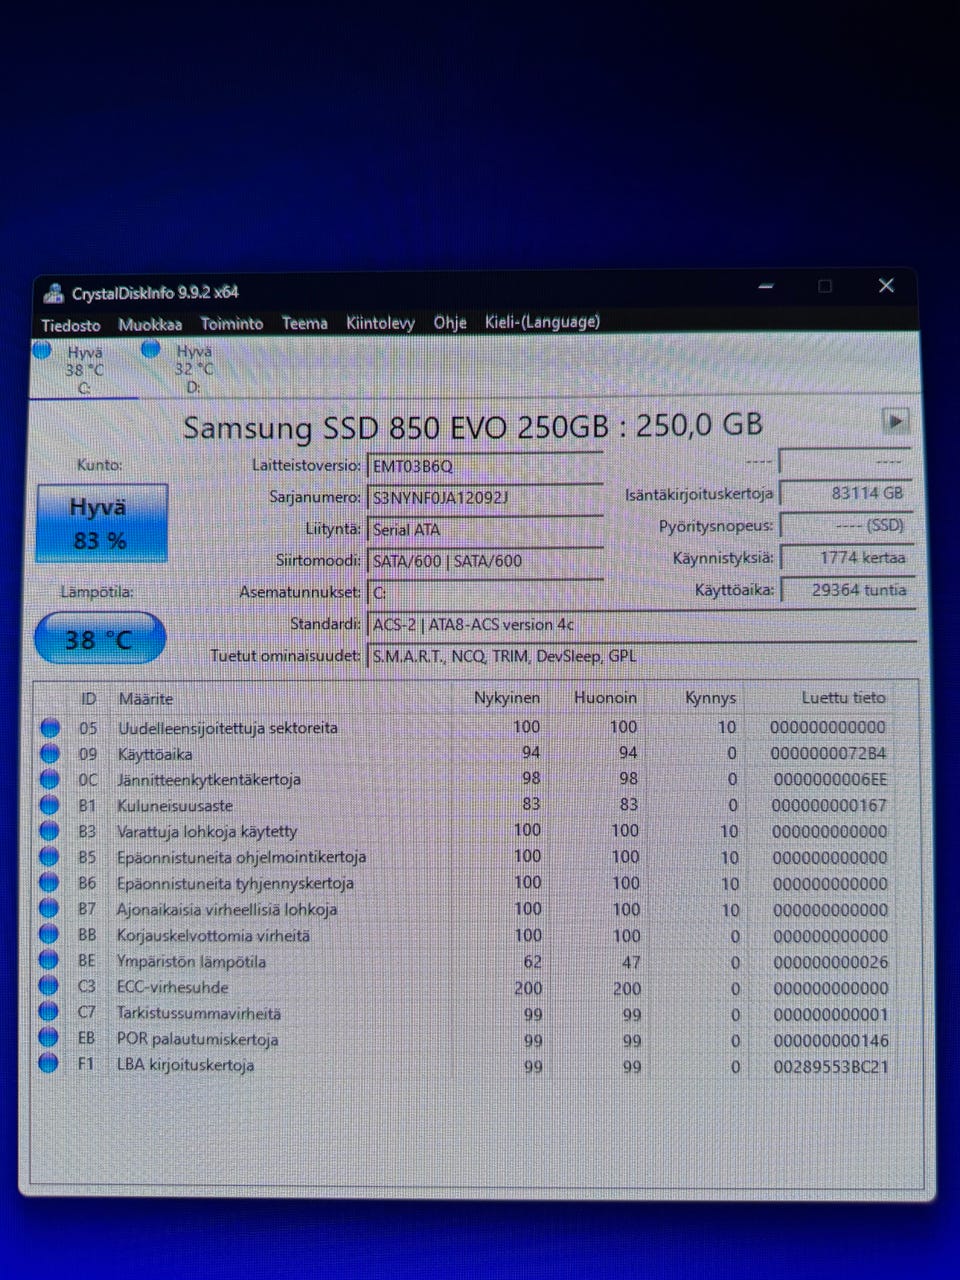Click the status dot for attribute C7
Viewport: 960px width, 1280px height.
pos(49,1013)
